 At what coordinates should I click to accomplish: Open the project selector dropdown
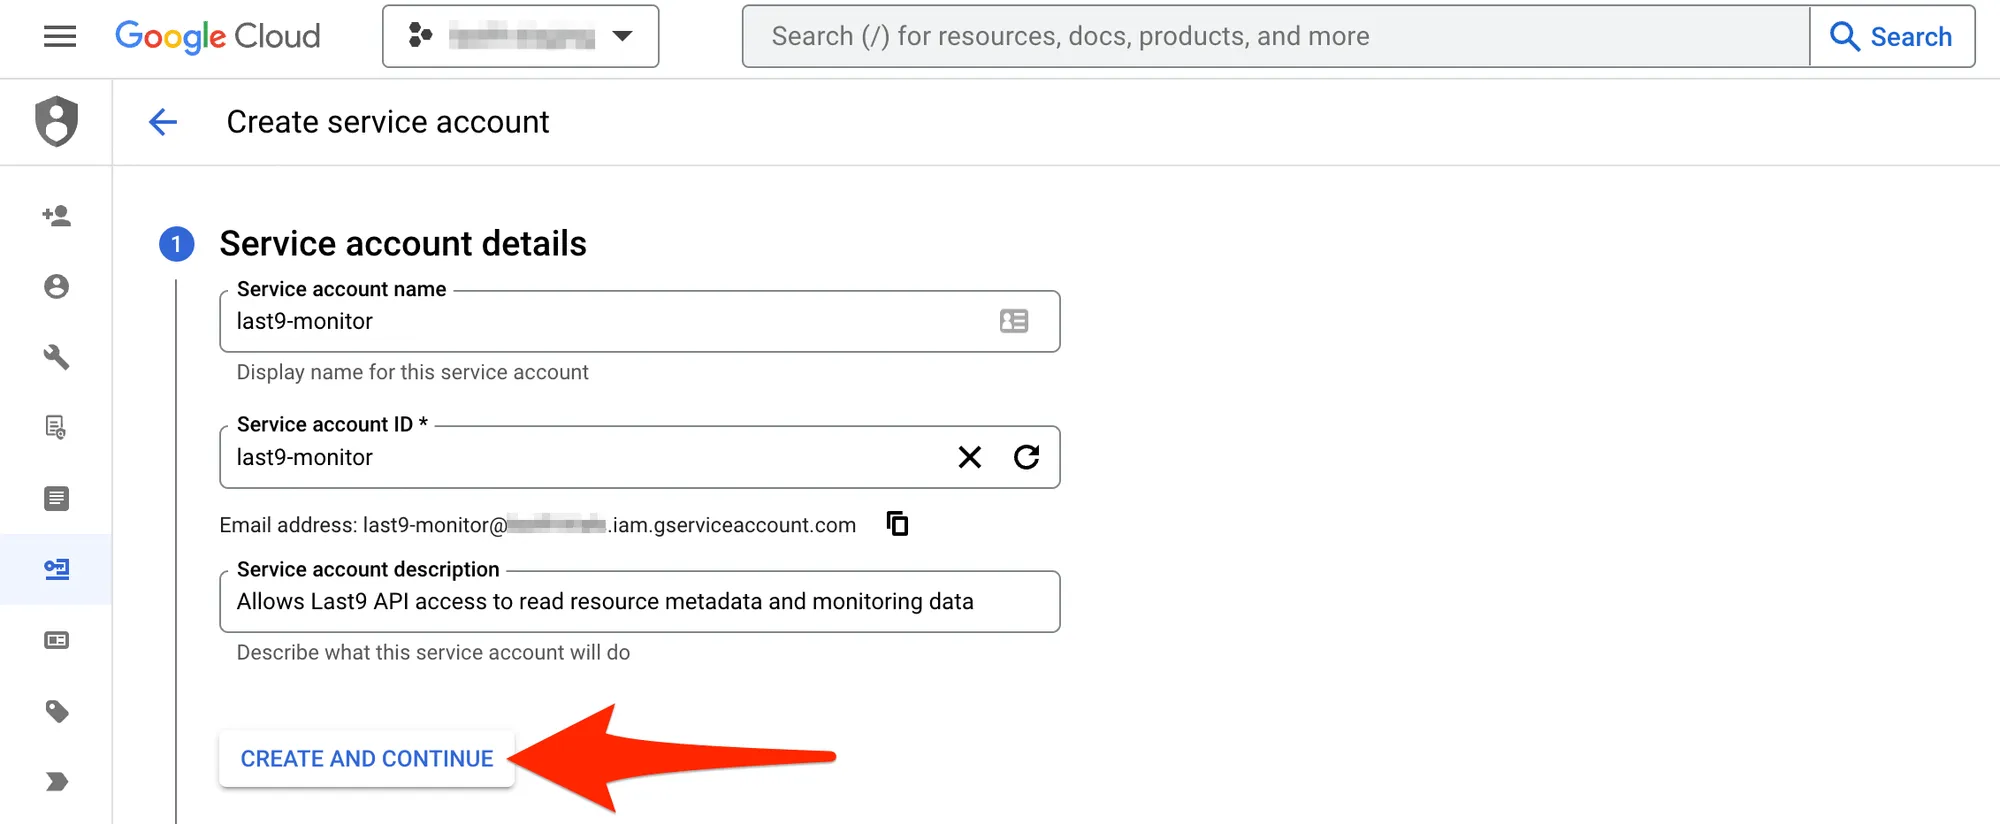520,37
